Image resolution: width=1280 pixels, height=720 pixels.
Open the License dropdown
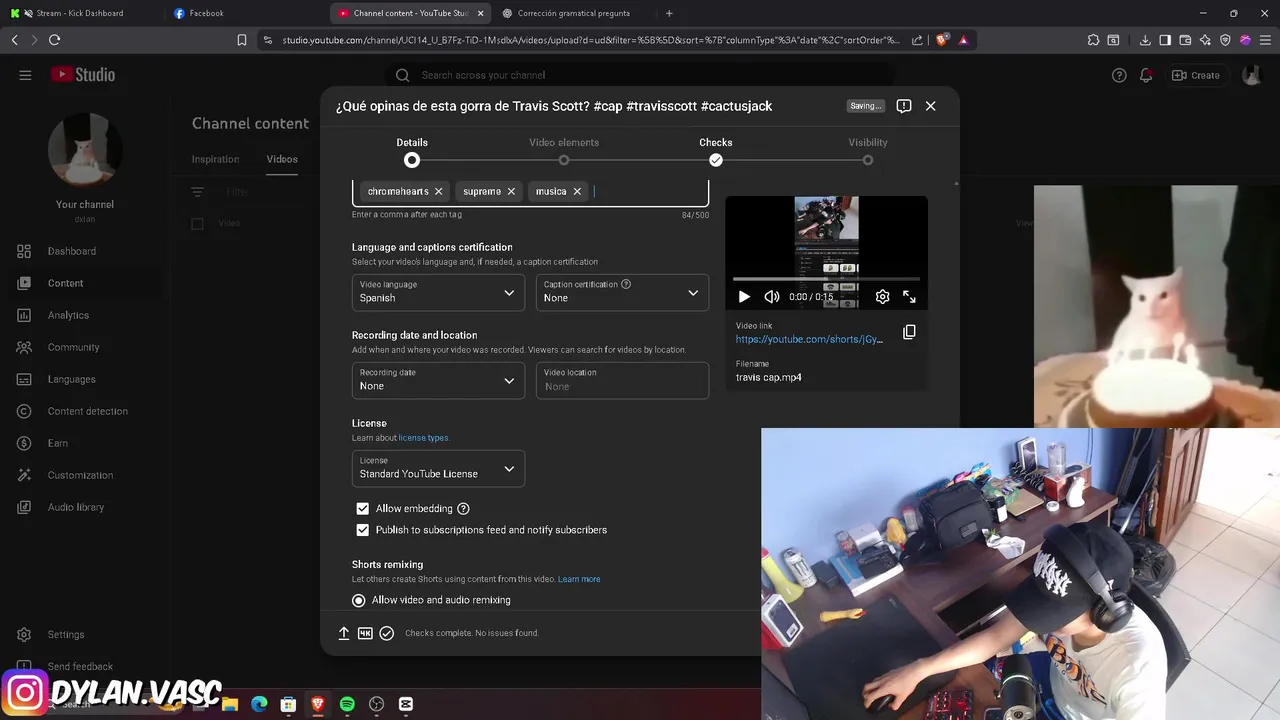coord(438,469)
